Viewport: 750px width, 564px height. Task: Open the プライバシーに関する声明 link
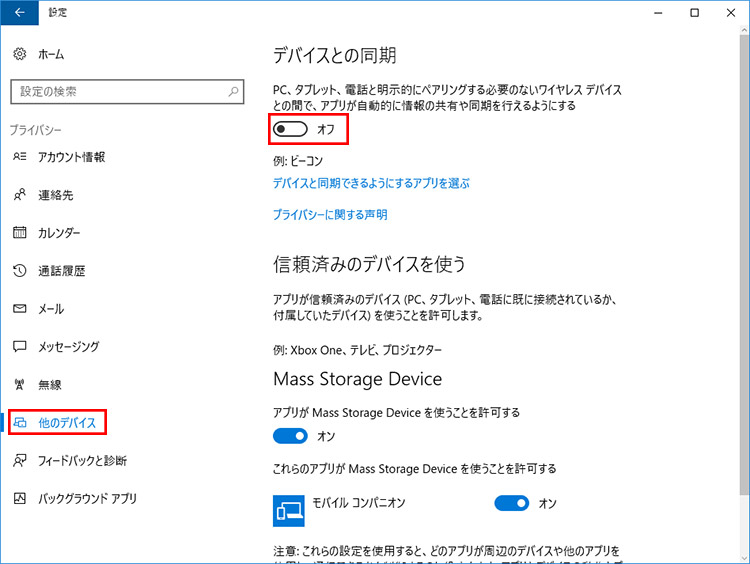click(330, 215)
